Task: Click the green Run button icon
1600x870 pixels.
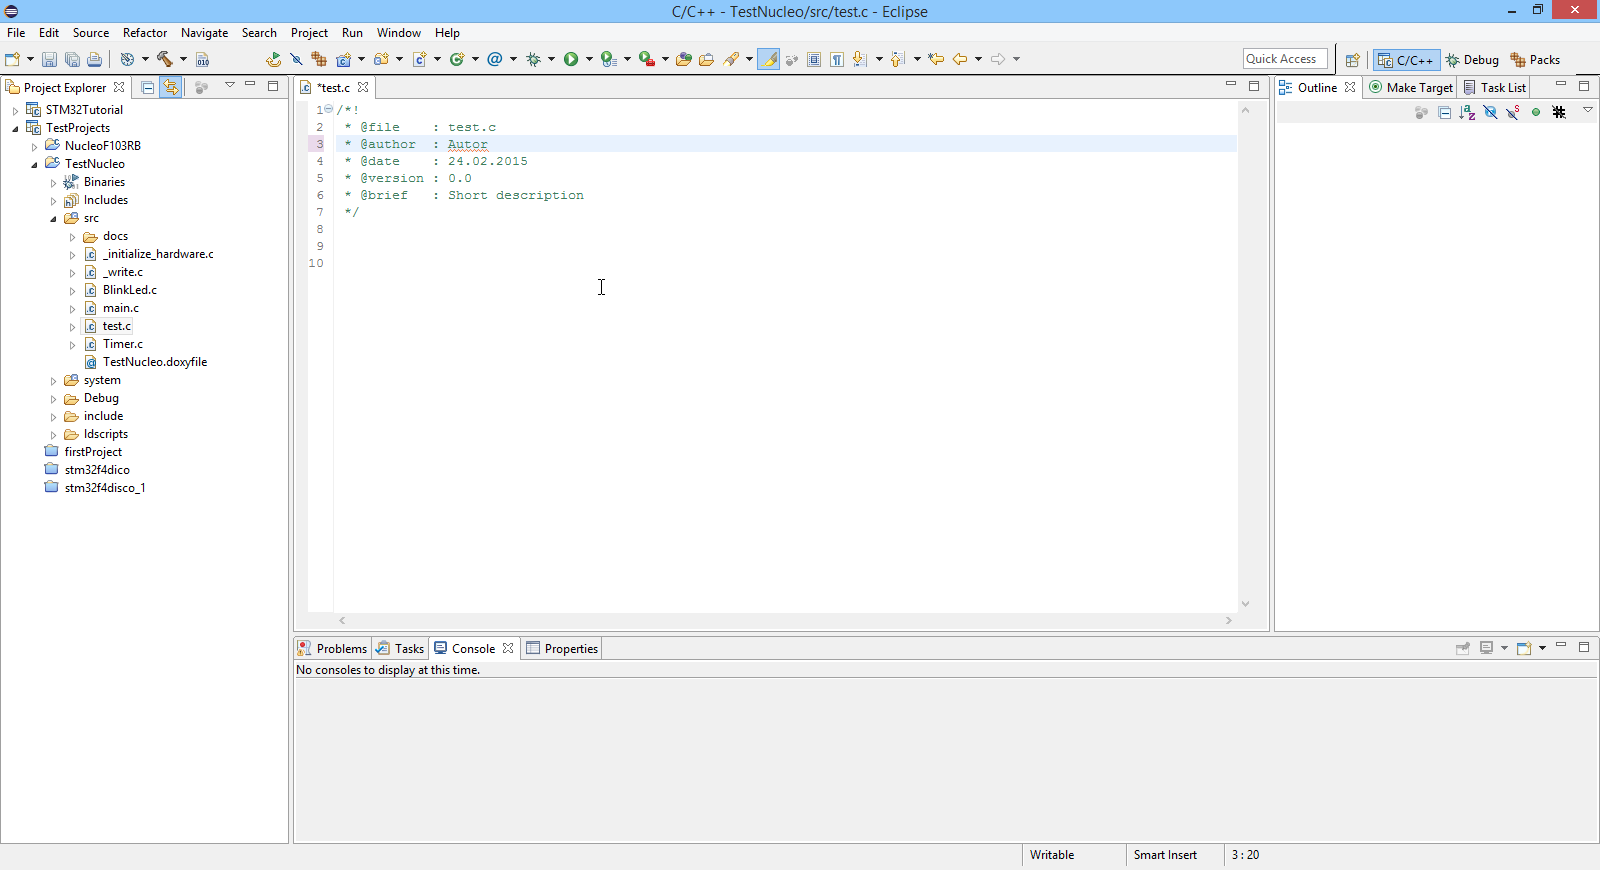Action: (570, 59)
